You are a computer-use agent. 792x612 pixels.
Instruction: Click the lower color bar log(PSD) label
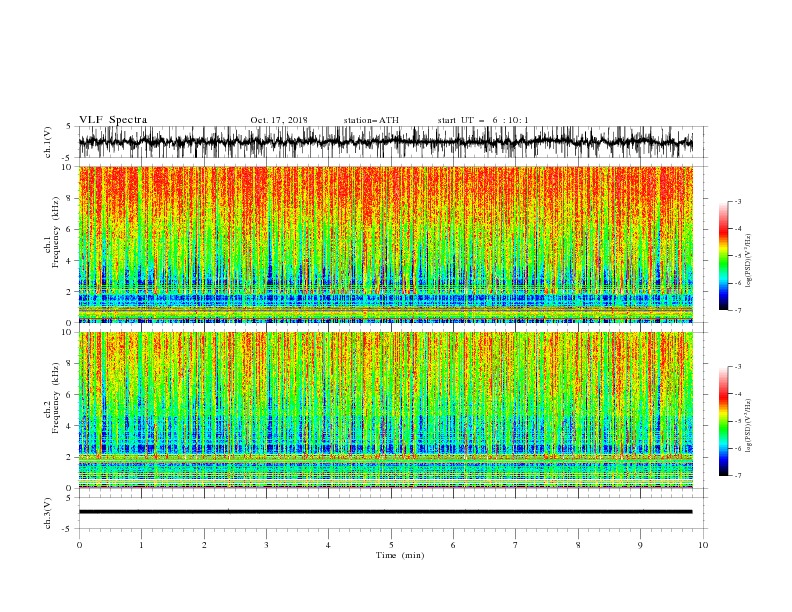click(748, 426)
